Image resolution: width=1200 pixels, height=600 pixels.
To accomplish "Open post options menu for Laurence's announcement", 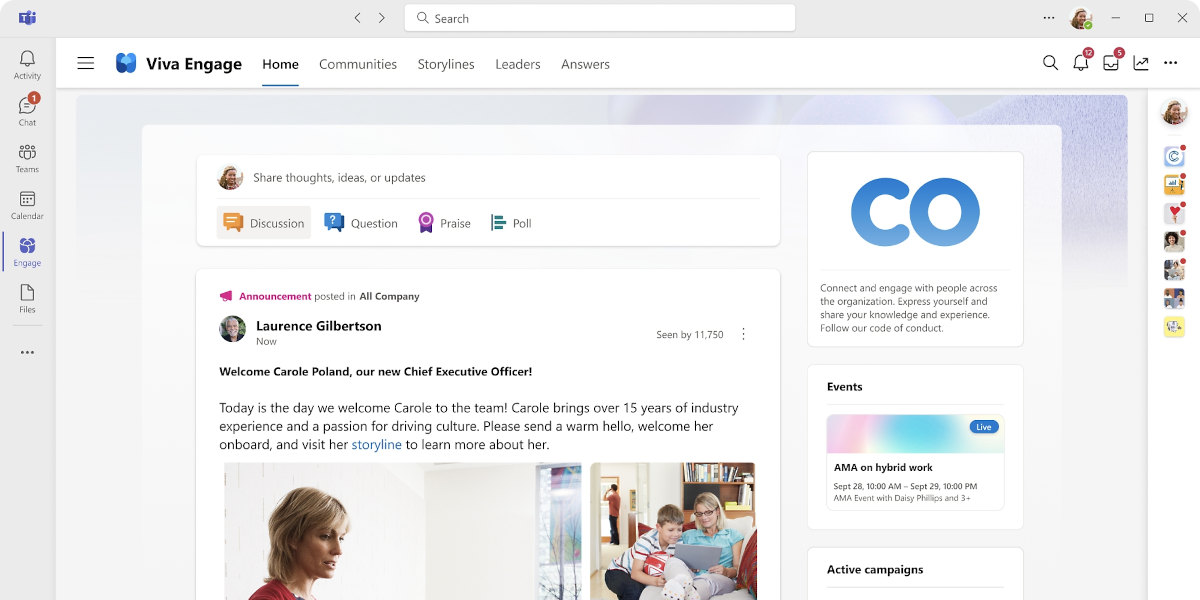I will [743, 334].
